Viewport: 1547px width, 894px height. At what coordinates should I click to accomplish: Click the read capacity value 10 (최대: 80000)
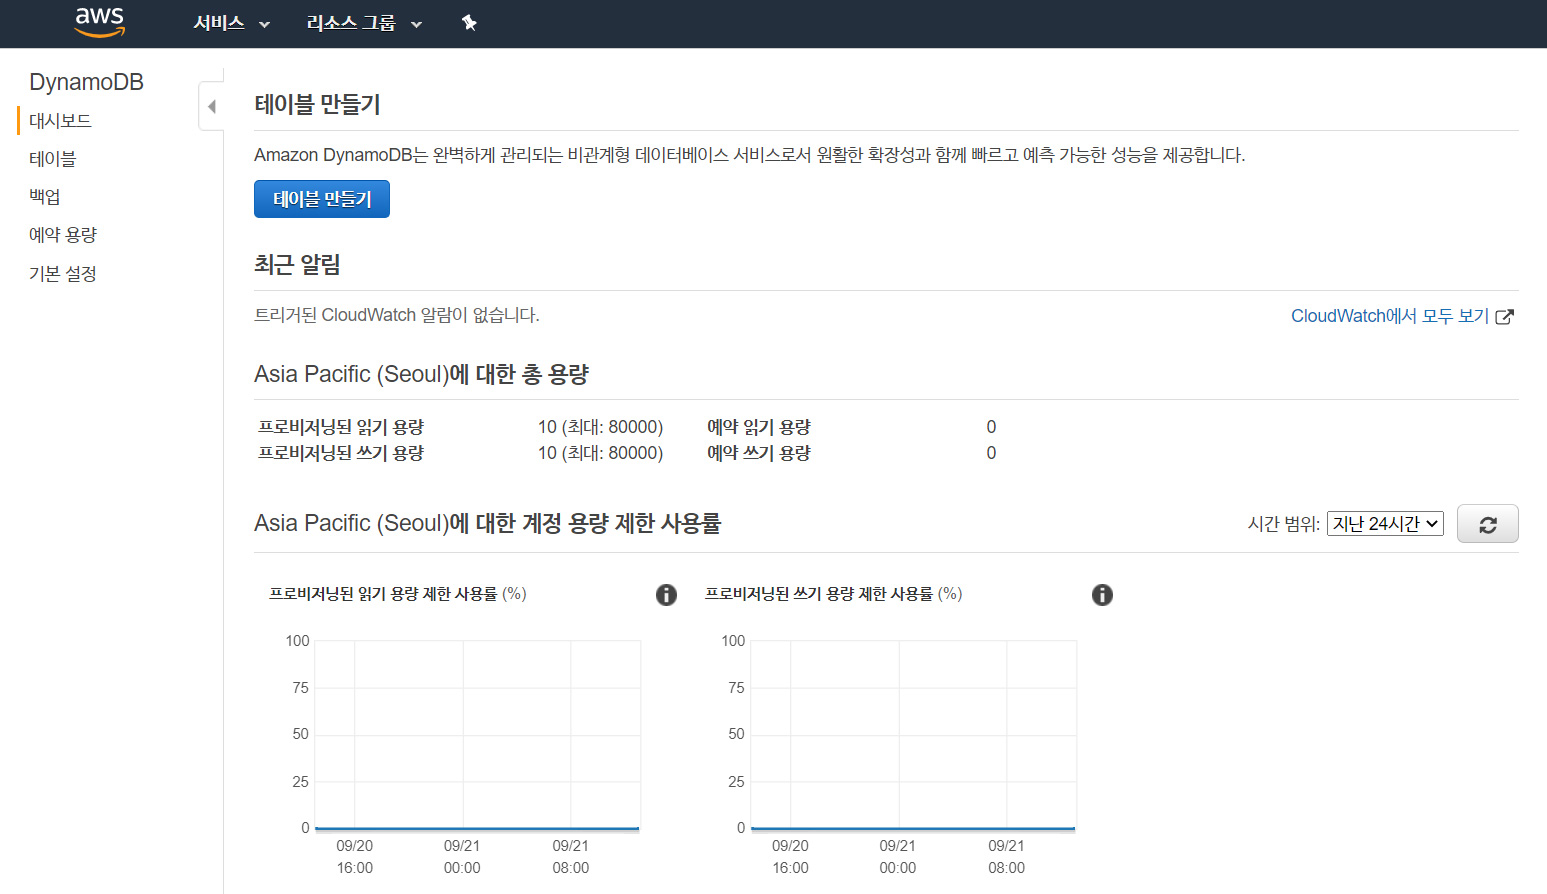coord(600,427)
